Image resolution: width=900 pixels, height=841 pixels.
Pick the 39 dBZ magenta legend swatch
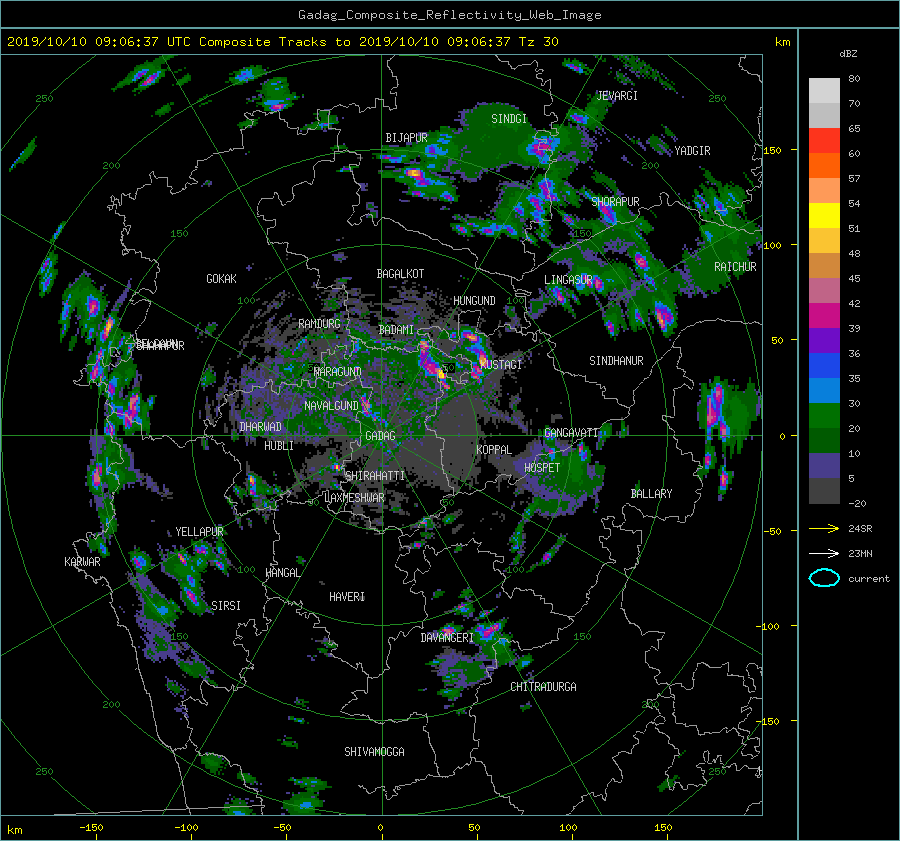pos(824,316)
